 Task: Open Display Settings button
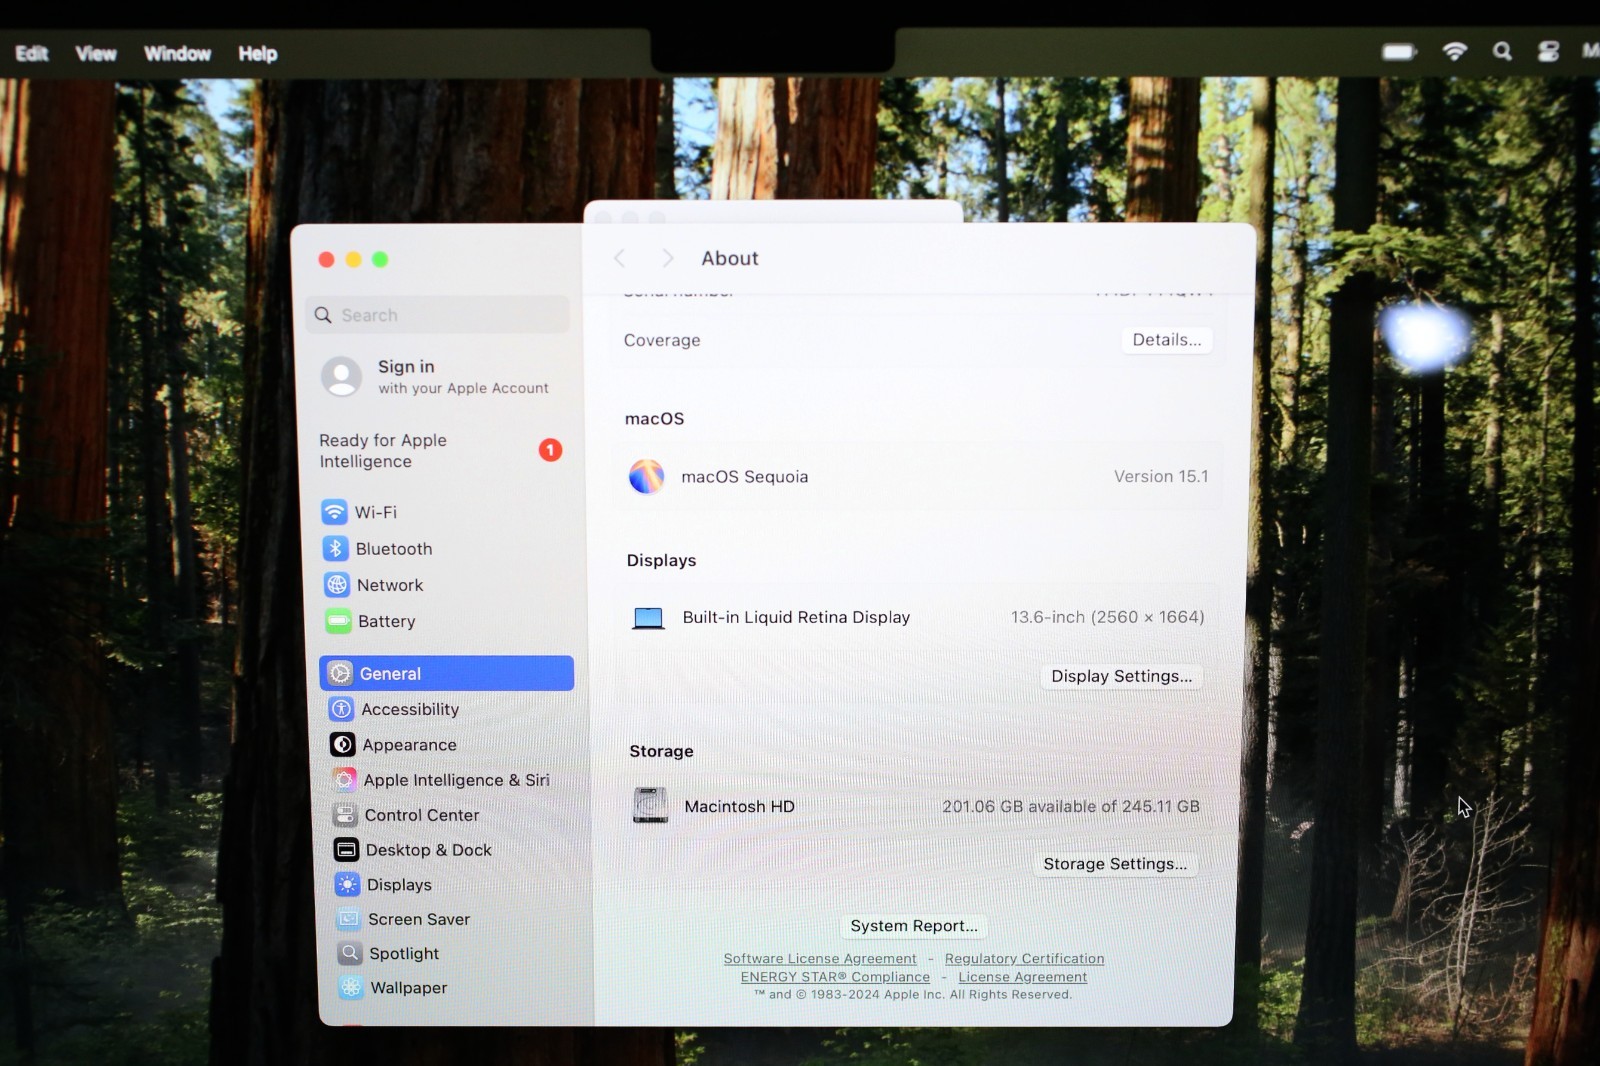(1121, 676)
